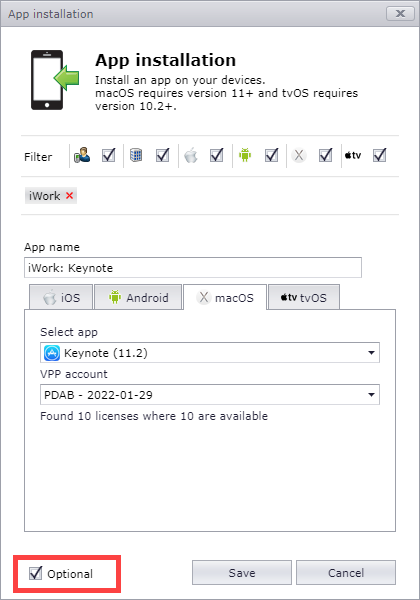
Task: Click the enterprise building filter icon
Action: click(x=136, y=155)
